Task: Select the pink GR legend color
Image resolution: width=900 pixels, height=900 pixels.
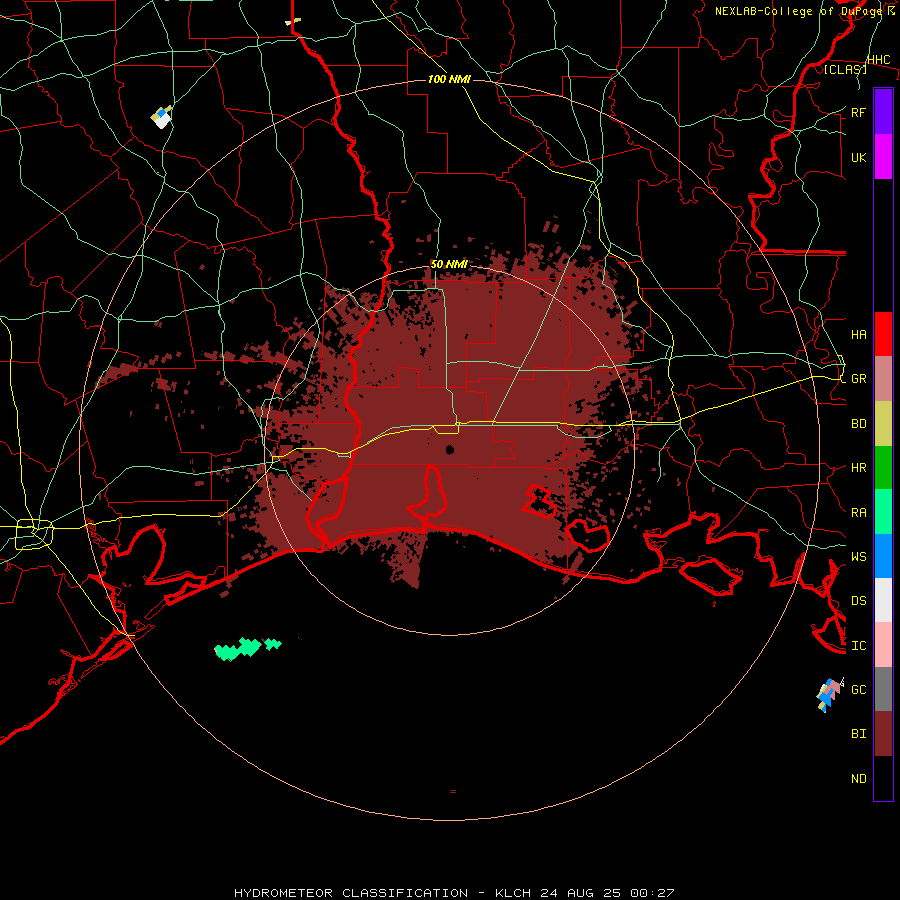Action: [x=883, y=379]
